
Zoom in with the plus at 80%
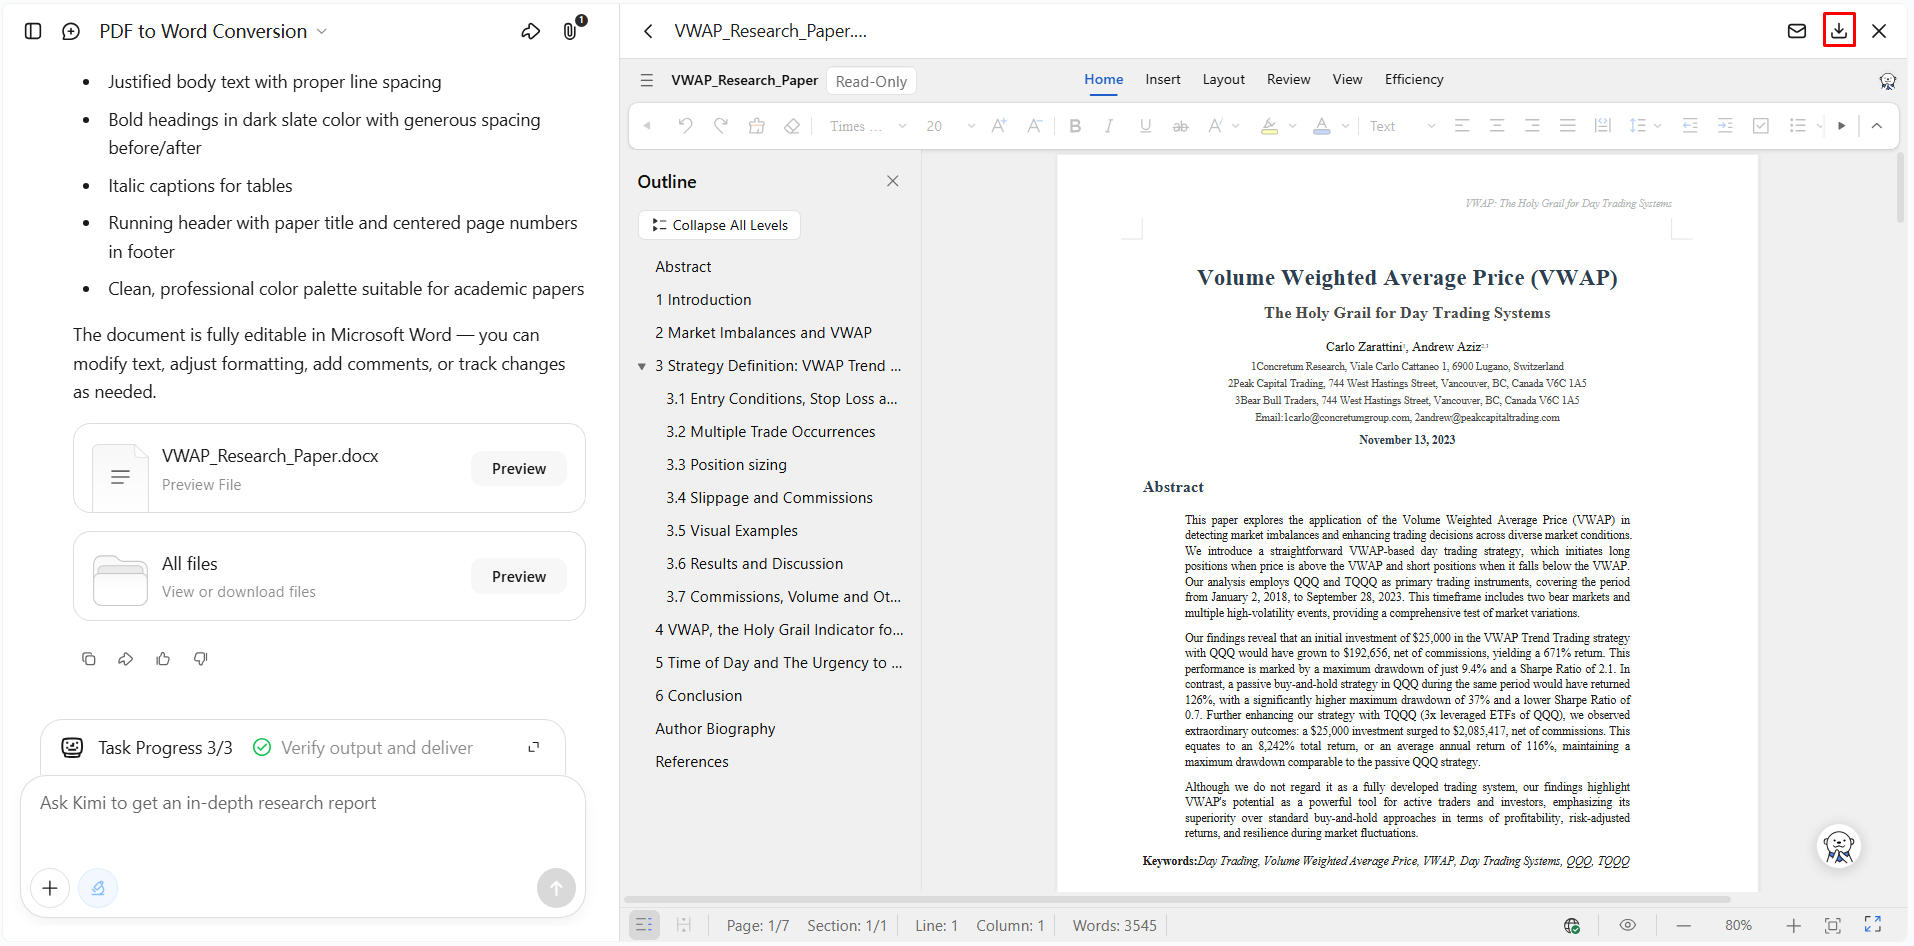1794,925
